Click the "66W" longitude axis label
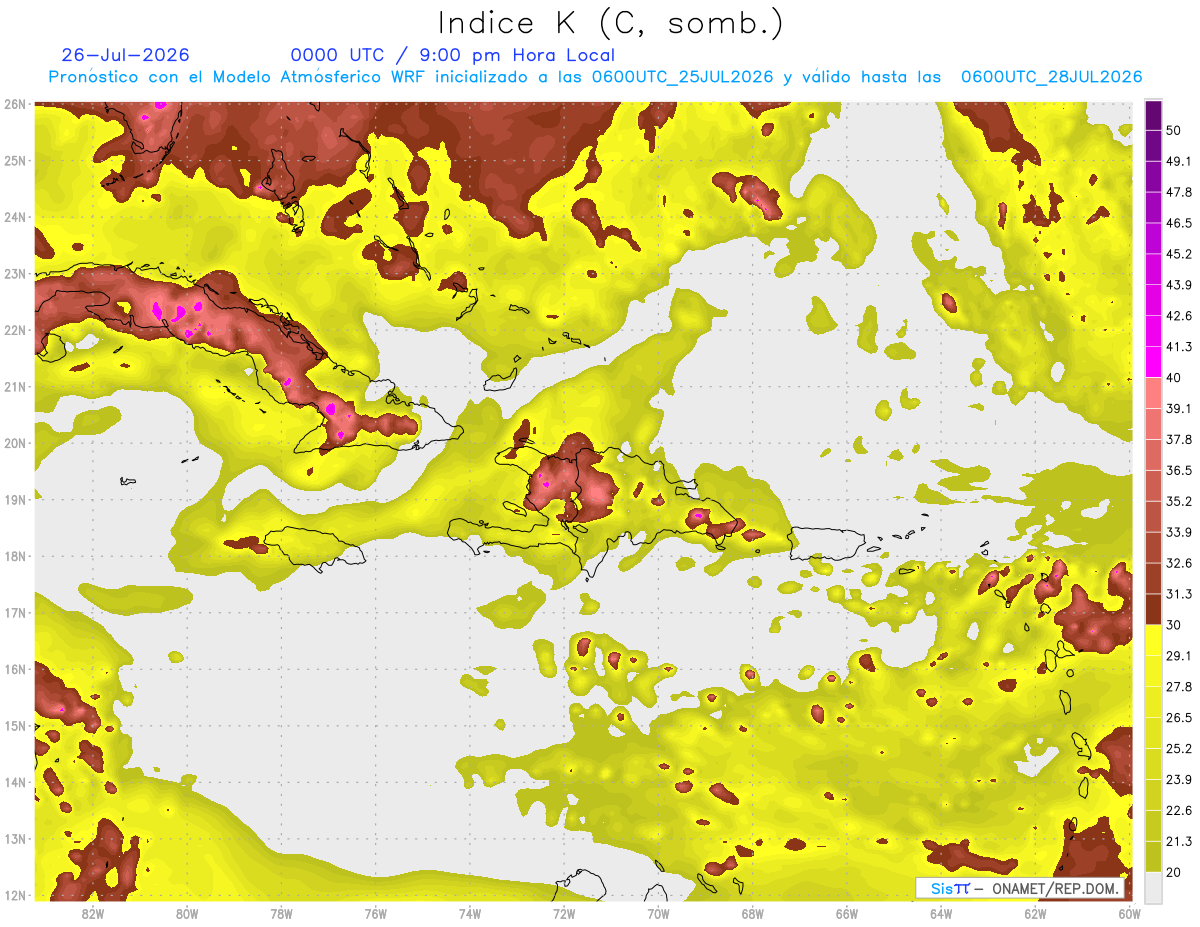This screenshot has height=927, width=1200. click(x=847, y=913)
